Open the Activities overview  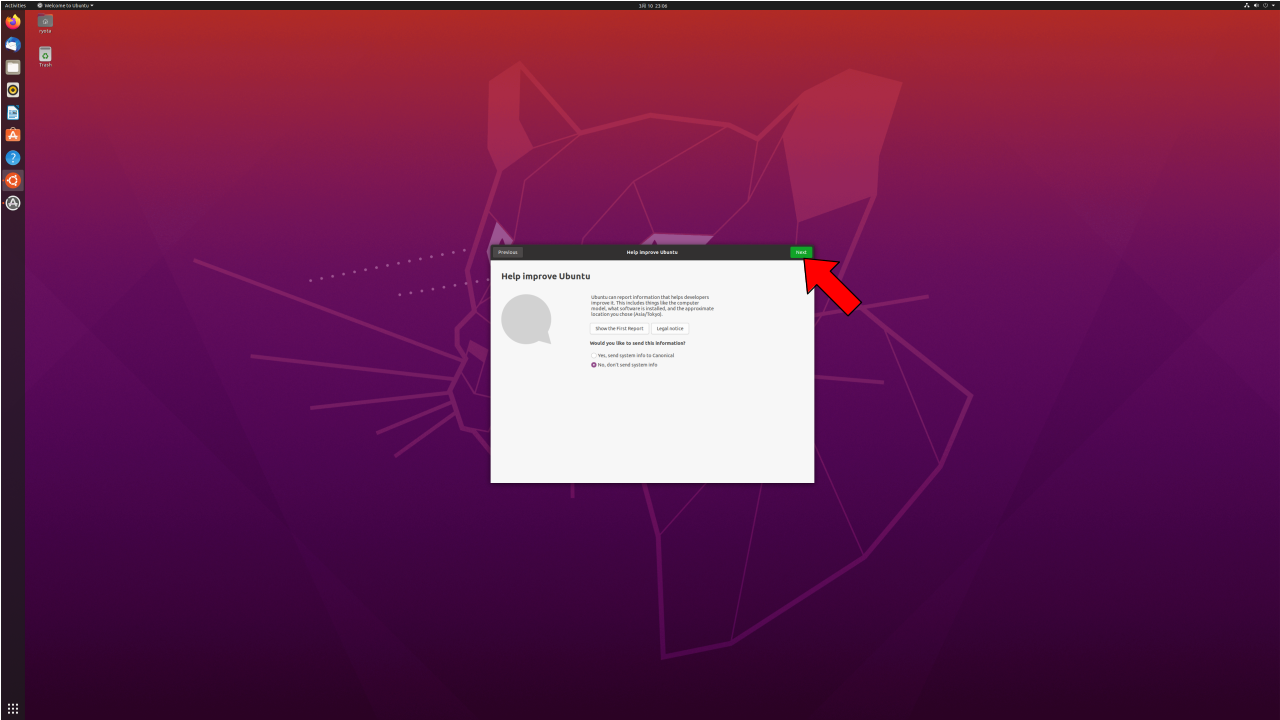tap(15, 5)
